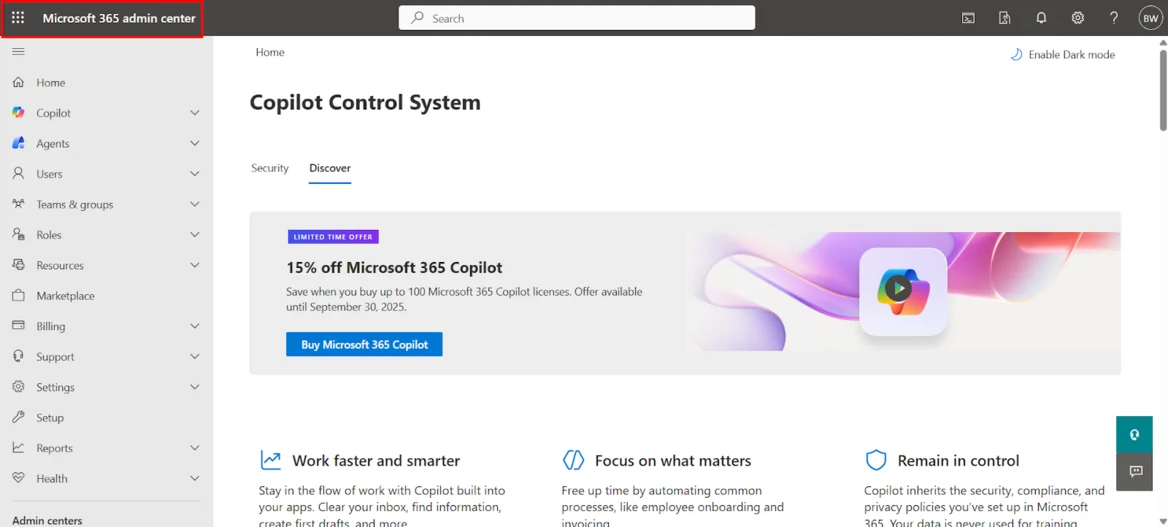This screenshot has width=1168, height=527.
Task: Click the document icon in top bar
Action: coord(1005,19)
